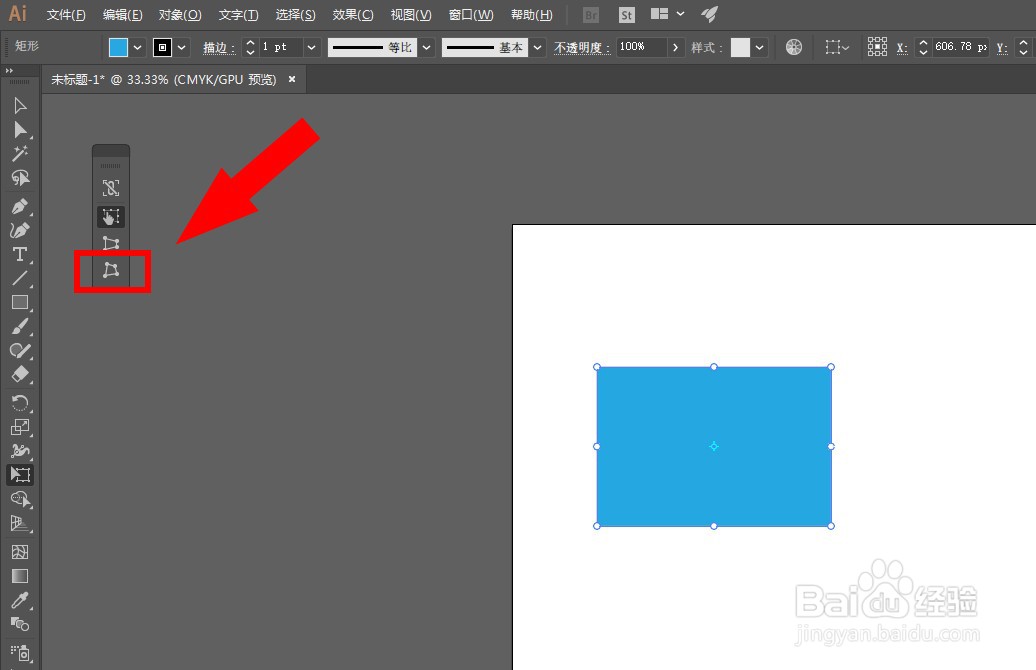Open the 选择(S) menu
Viewport: 1036px width, 670px height.
(295, 15)
